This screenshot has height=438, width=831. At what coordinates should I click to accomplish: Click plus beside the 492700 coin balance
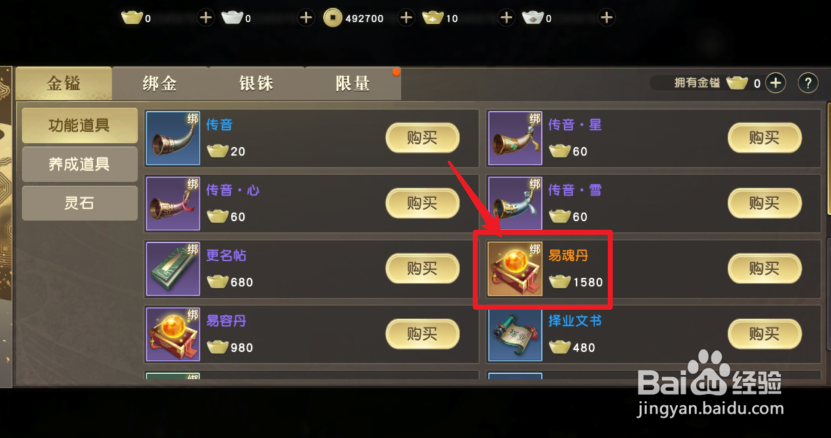click(x=406, y=18)
